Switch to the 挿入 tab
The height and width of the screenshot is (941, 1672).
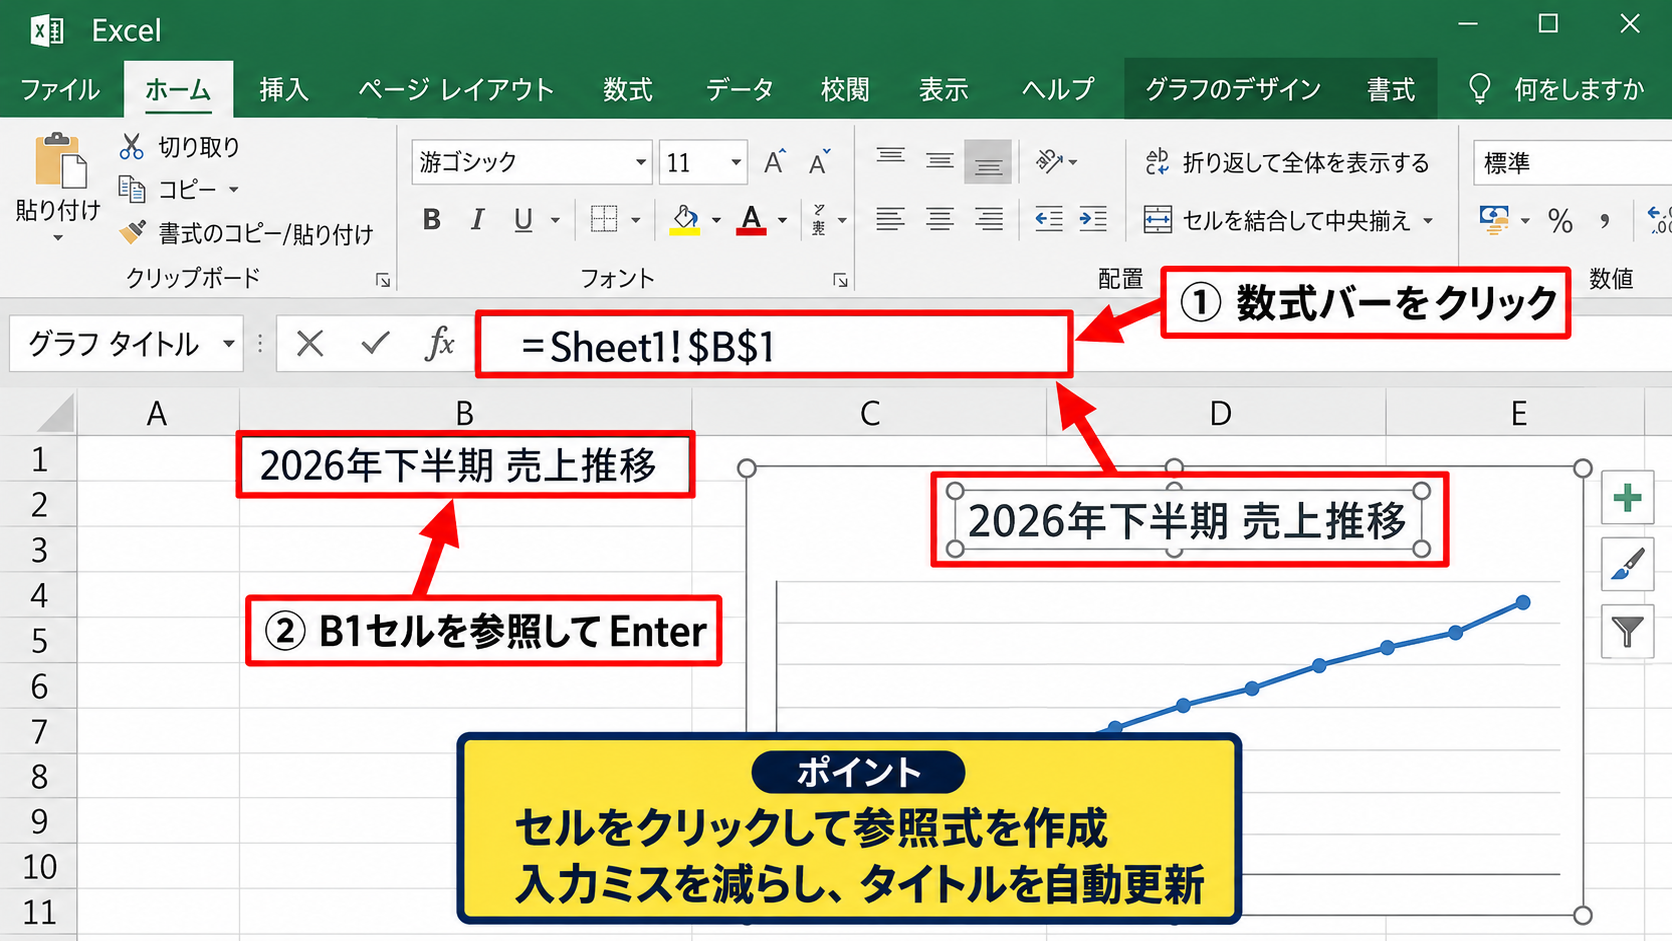[284, 89]
